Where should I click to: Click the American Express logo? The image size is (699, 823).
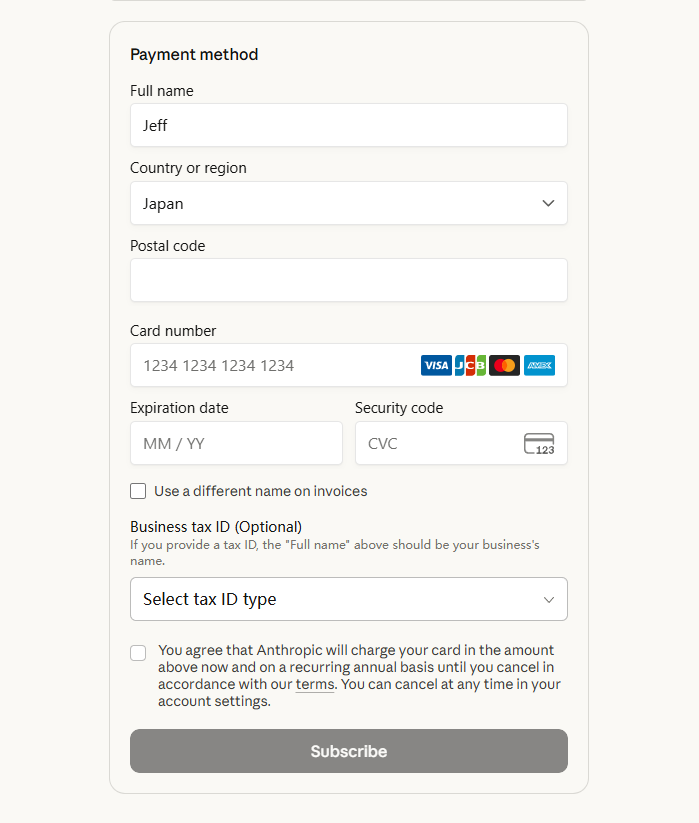tap(539, 366)
